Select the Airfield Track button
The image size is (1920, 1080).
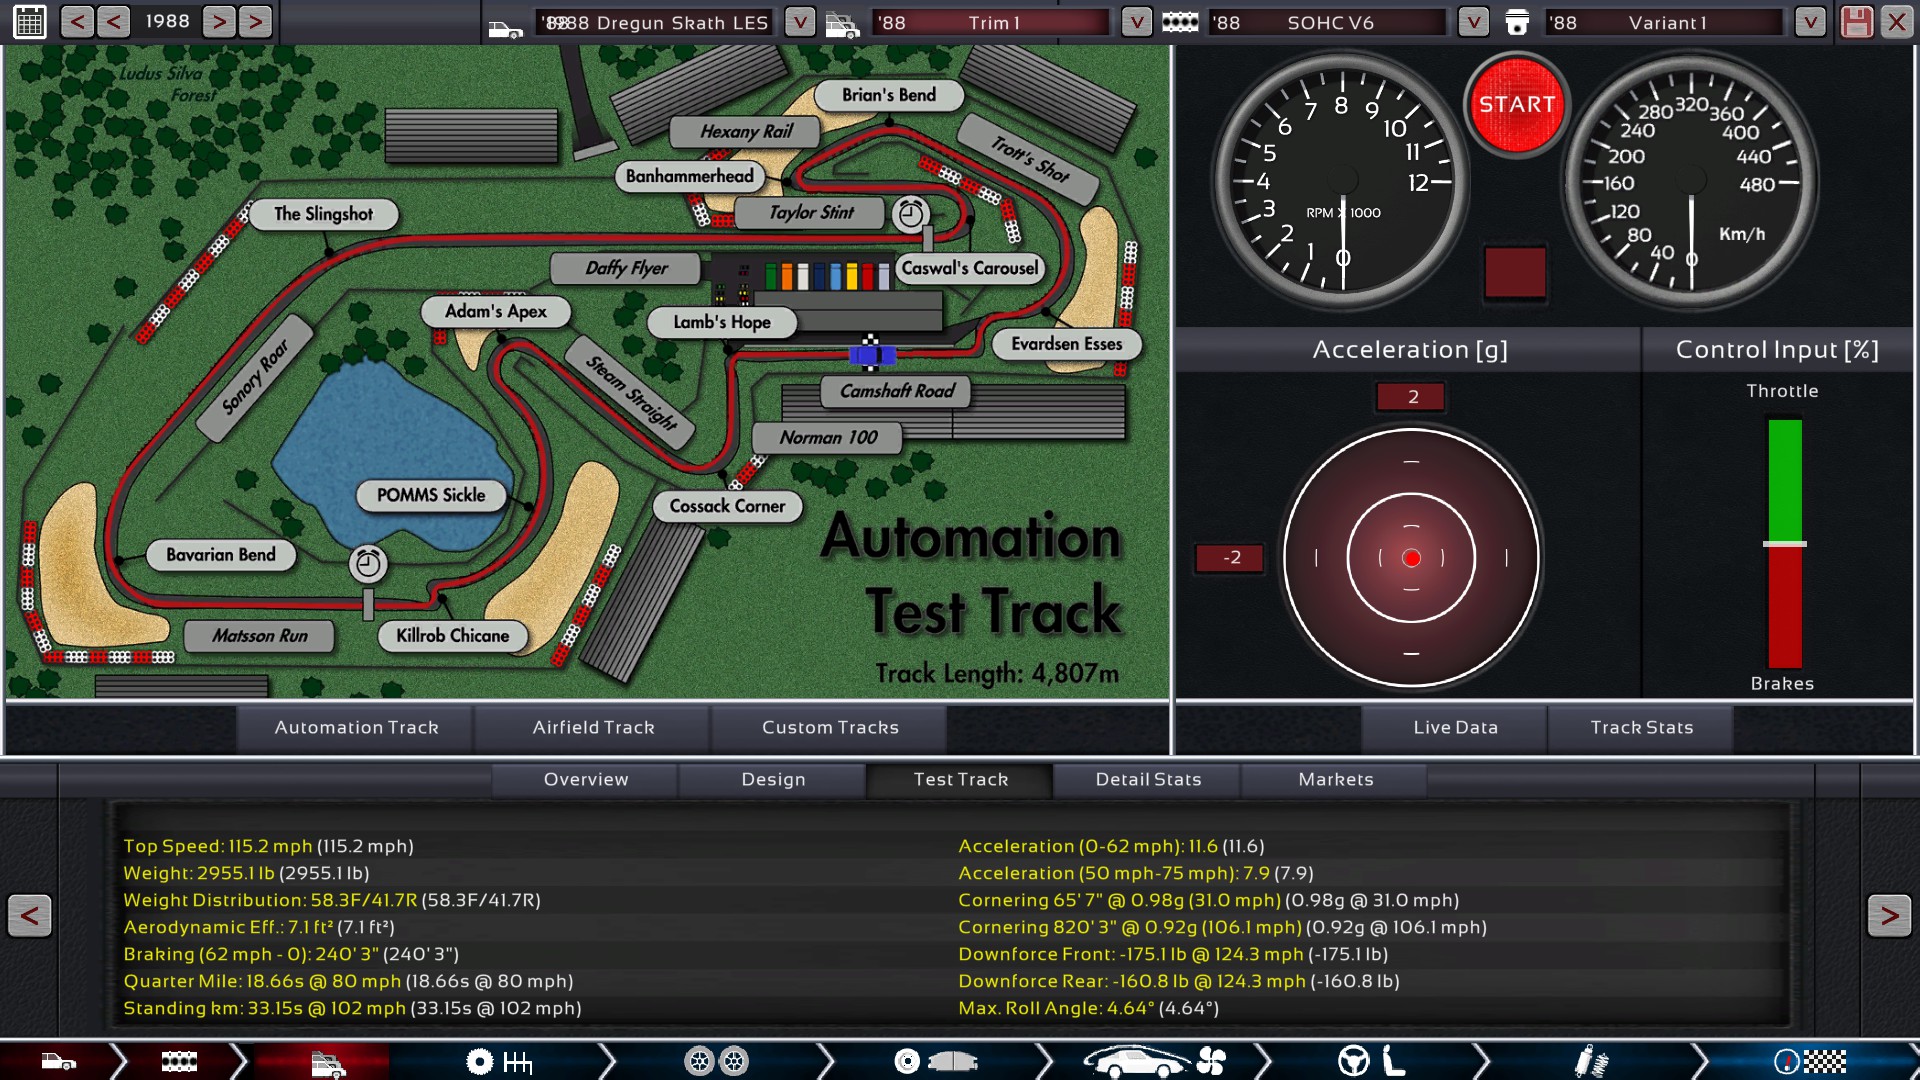593,728
